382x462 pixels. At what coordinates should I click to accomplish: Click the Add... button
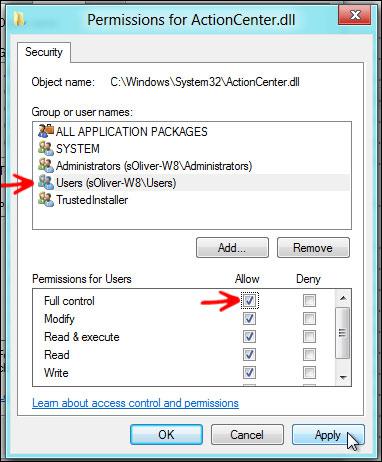[x=232, y=248]
